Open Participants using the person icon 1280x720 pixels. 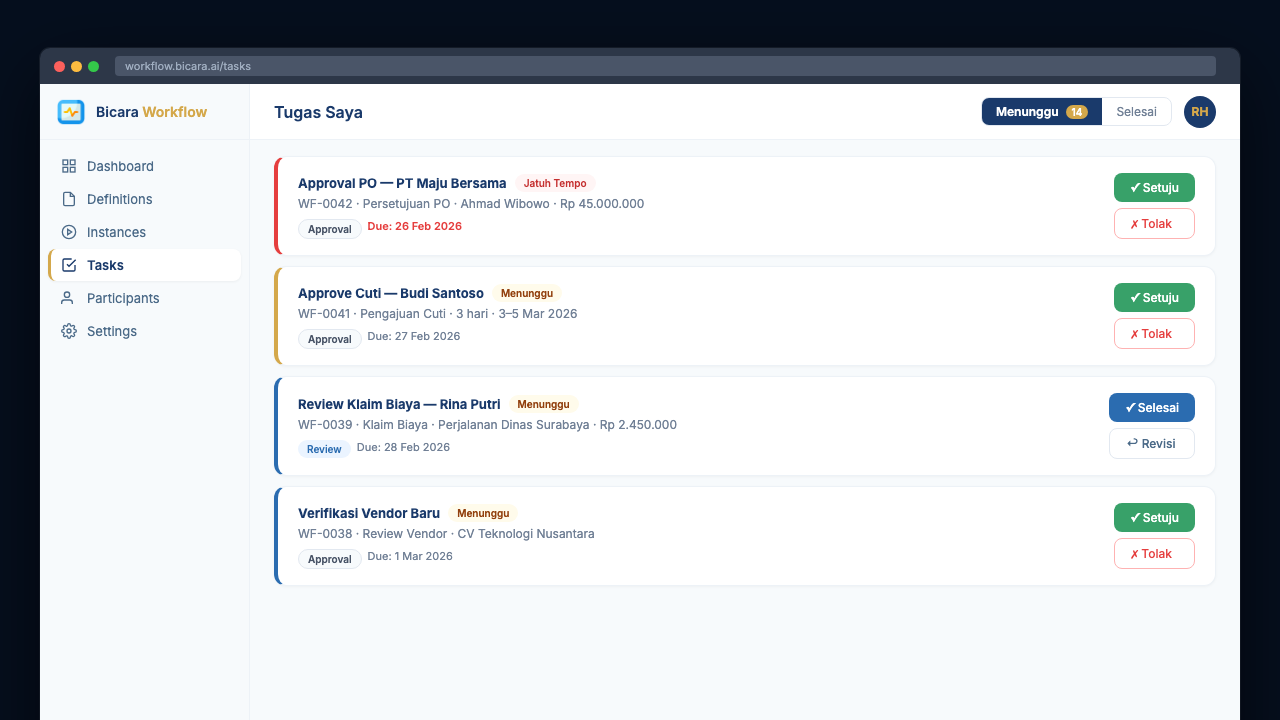click(x=68, y=298)
